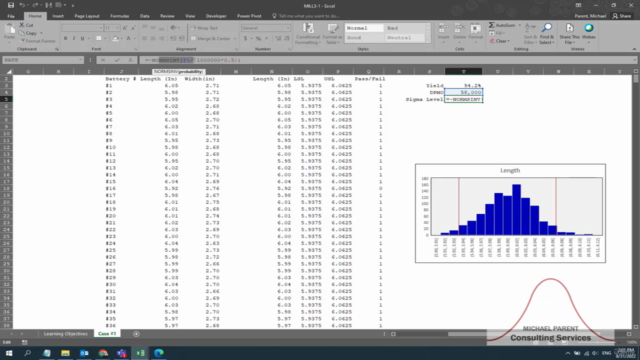640x360 pixels.
Task: Apply the Accounting dollar format
Action: pyautogui.click(x=245, y=38)
